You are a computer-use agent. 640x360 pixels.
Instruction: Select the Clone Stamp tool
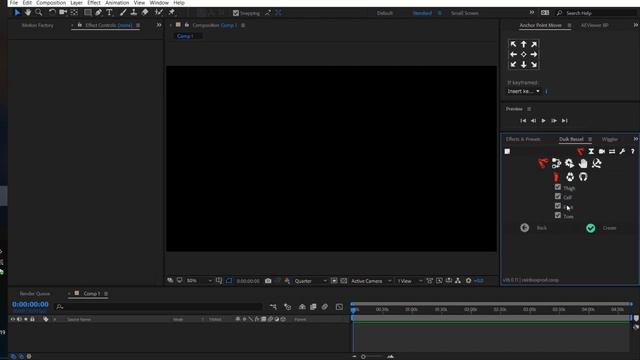(x=133, y=13)
